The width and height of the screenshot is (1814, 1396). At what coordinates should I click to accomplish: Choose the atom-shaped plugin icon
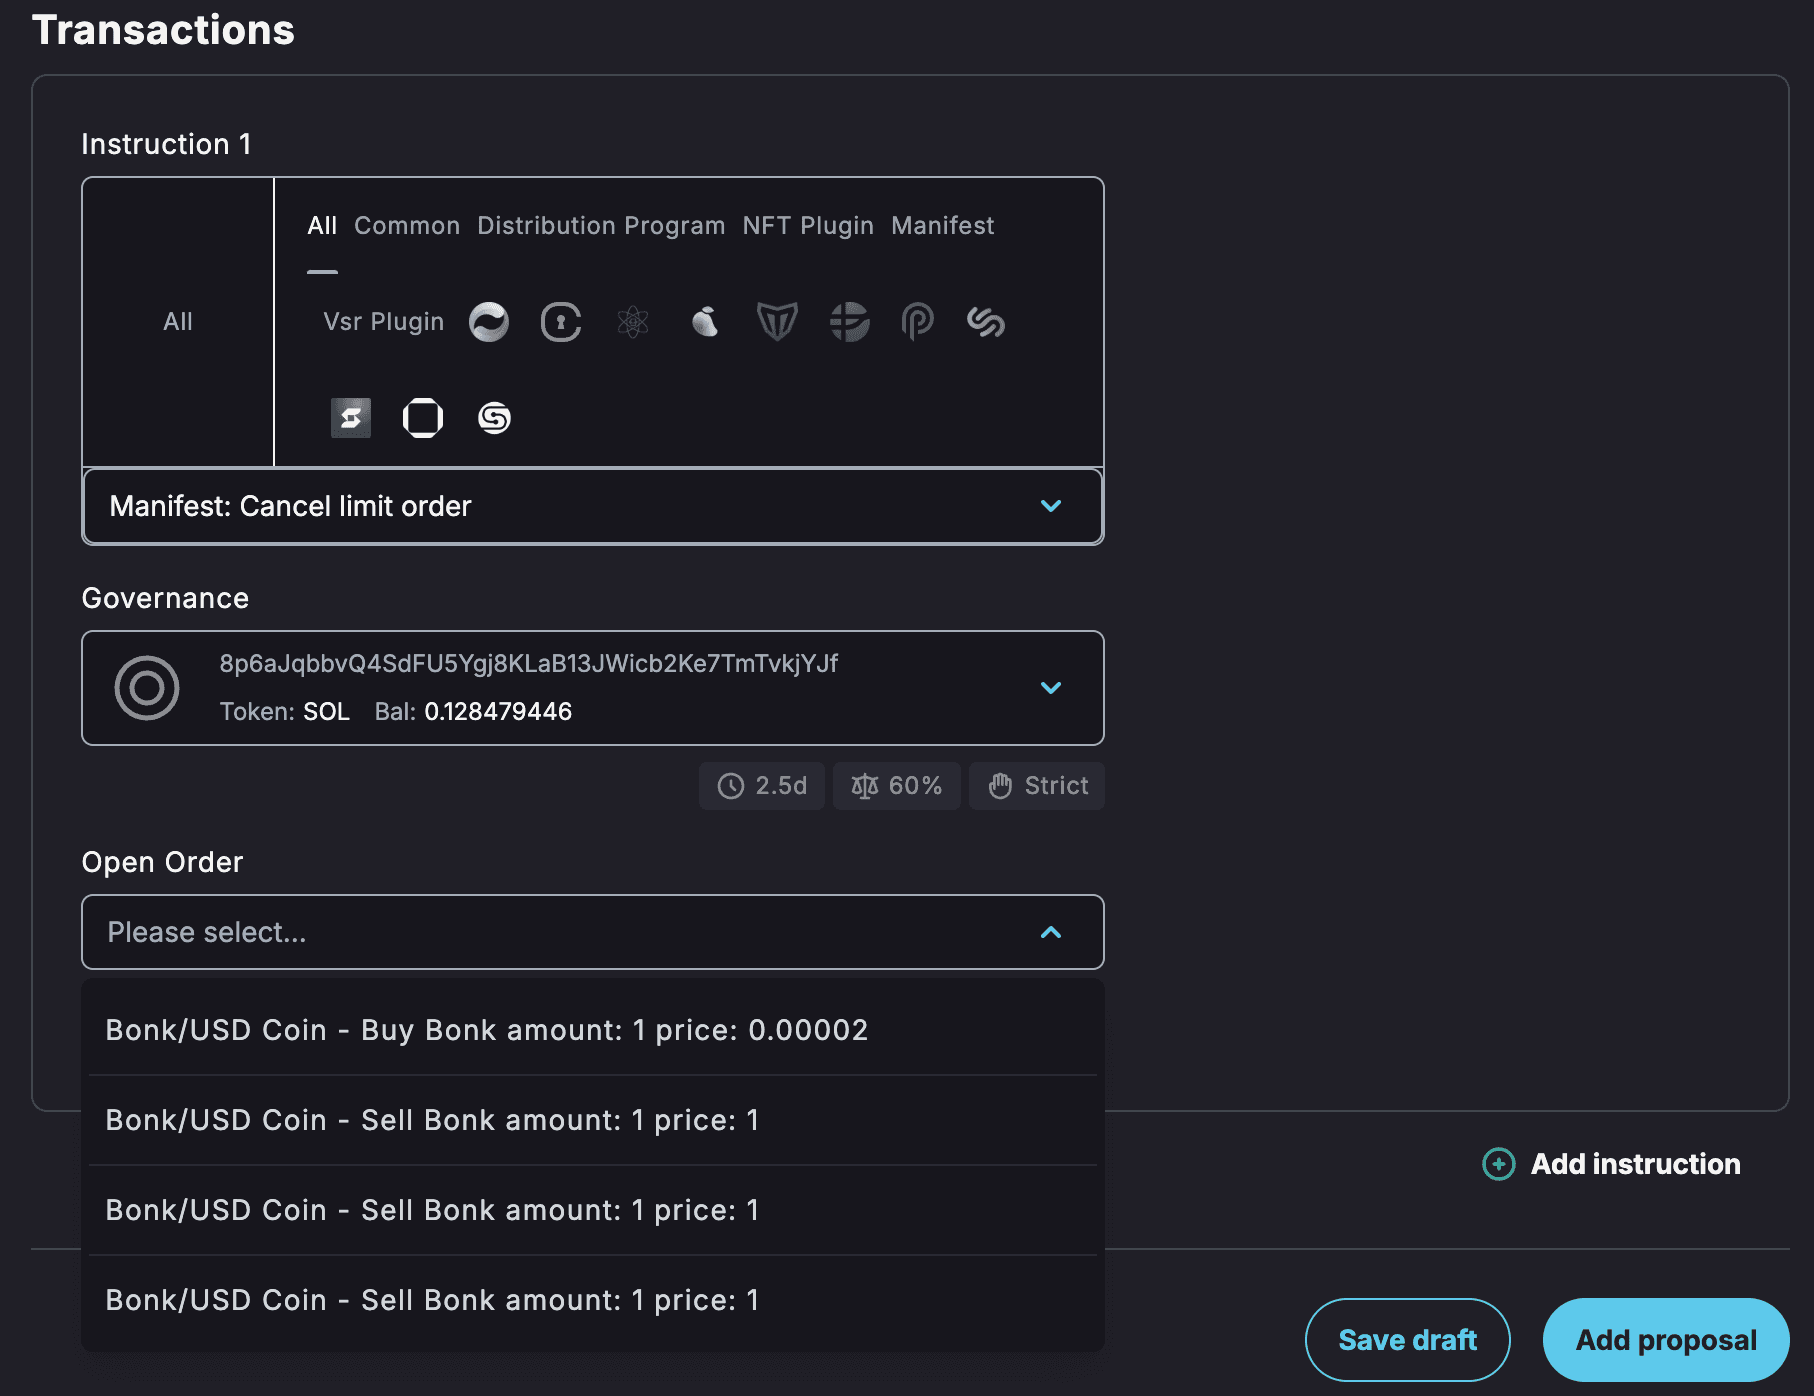coord(633,322)
